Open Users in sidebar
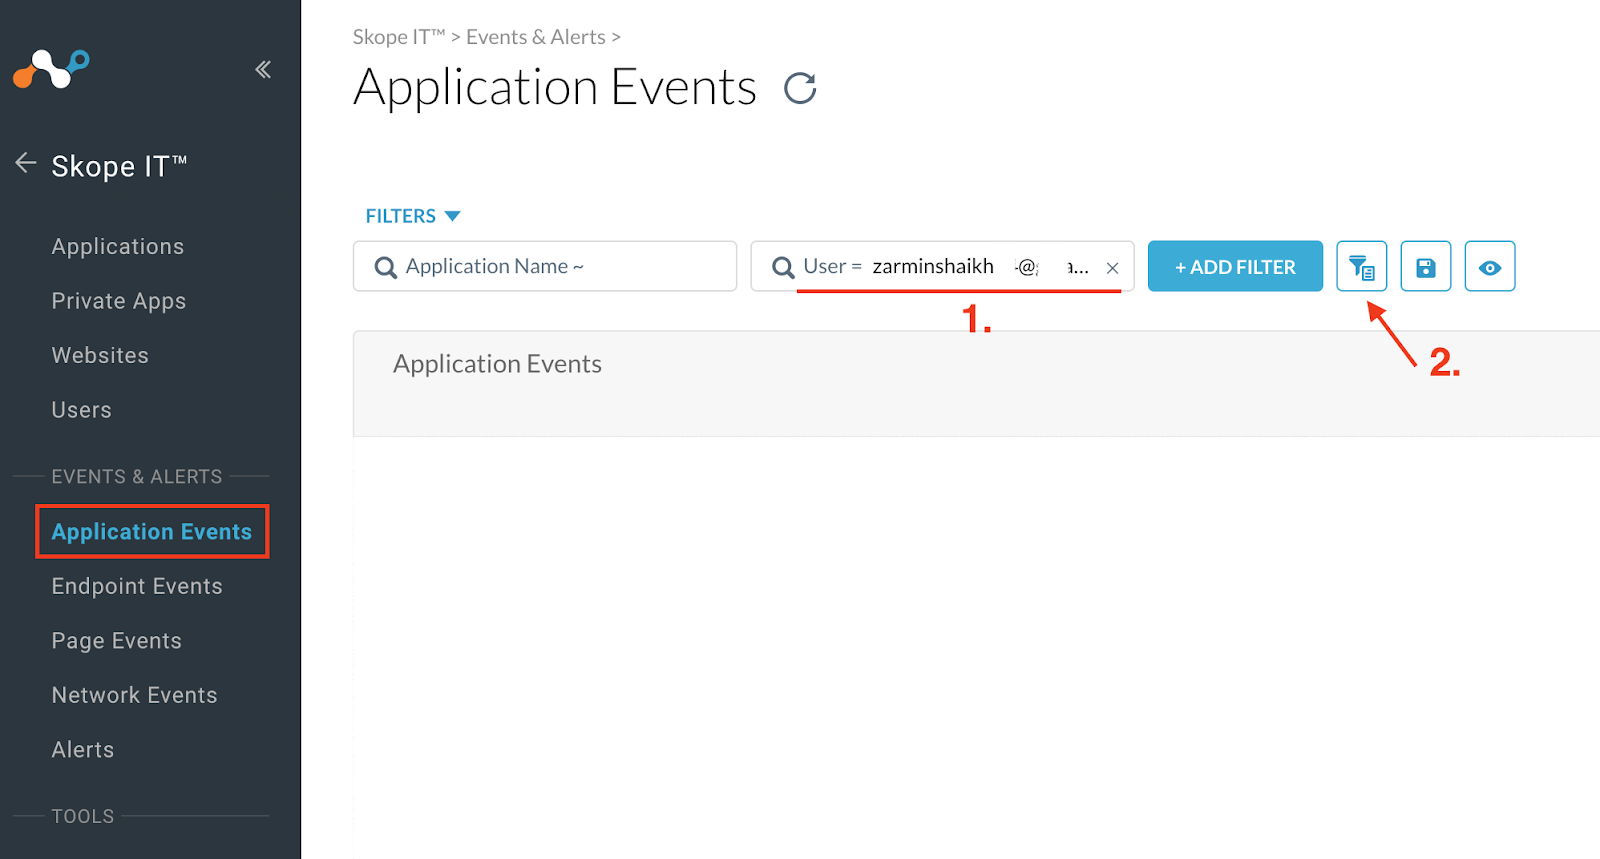Screen dimensions: 1600x859 tap(82, 410)
